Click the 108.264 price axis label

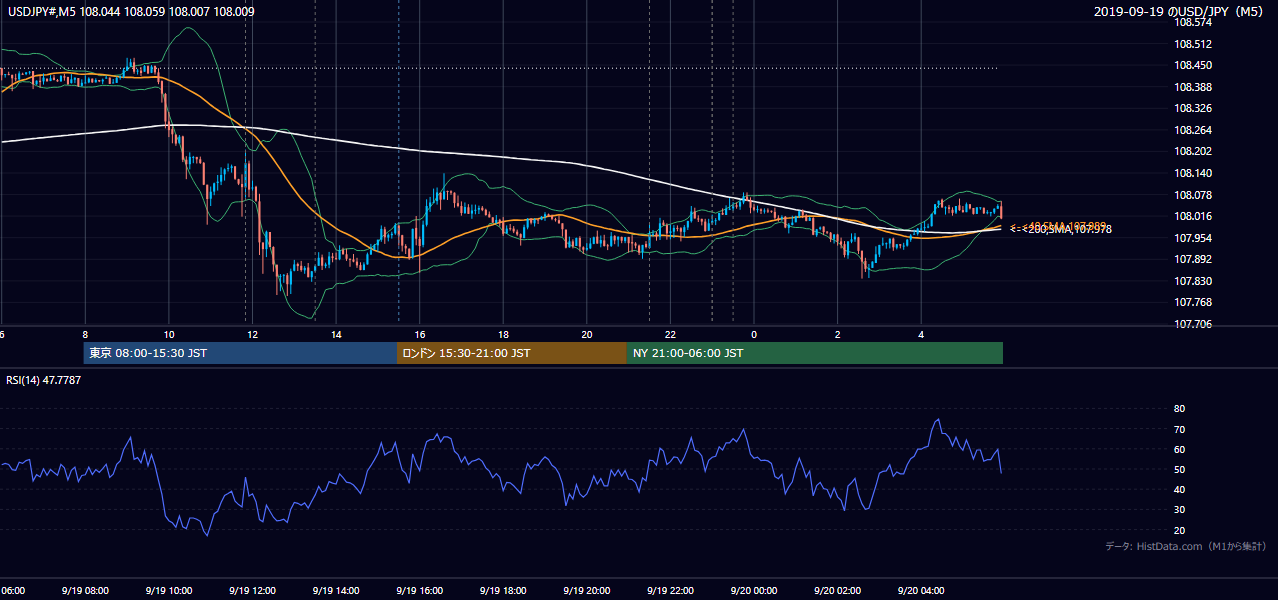[1191, 130]
